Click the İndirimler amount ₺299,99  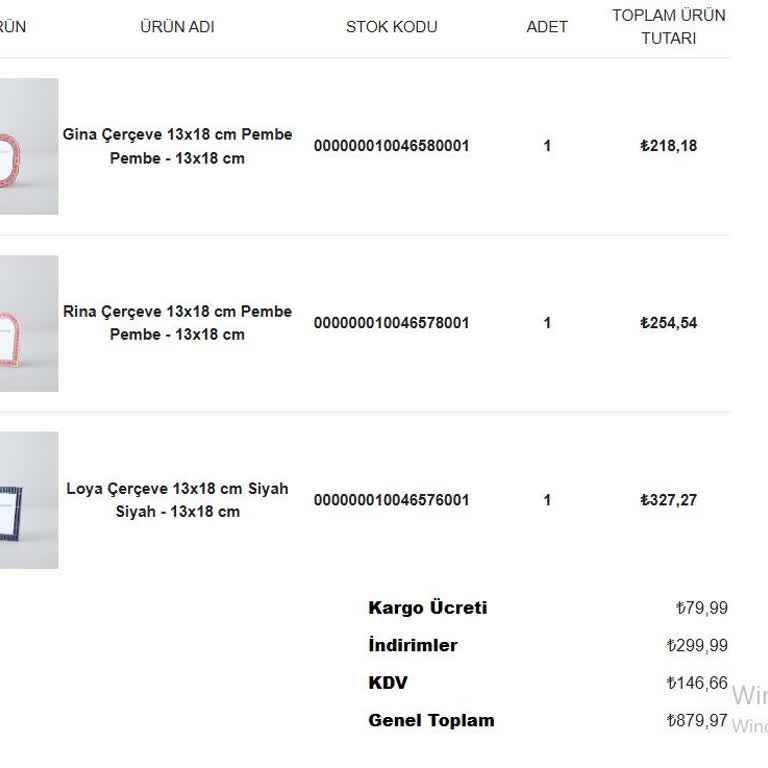[697, 646]
